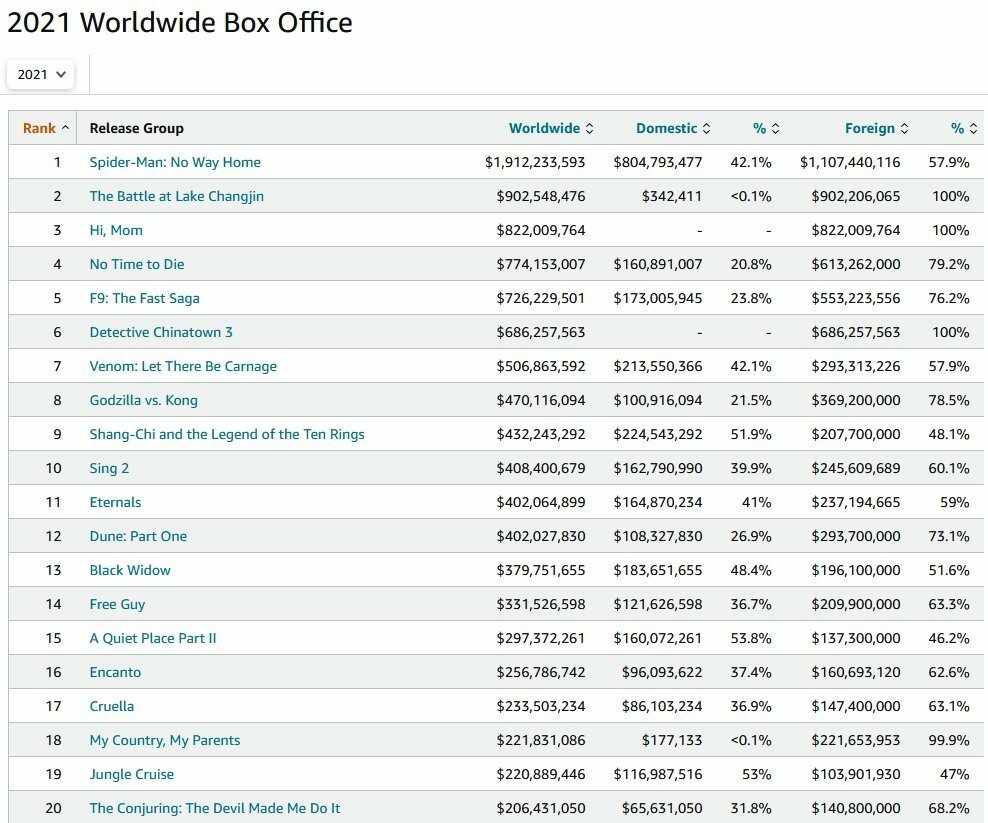Sort by the Worldwide column header
The height and width of the screenshot is (823, 988).
click(544, 128)
